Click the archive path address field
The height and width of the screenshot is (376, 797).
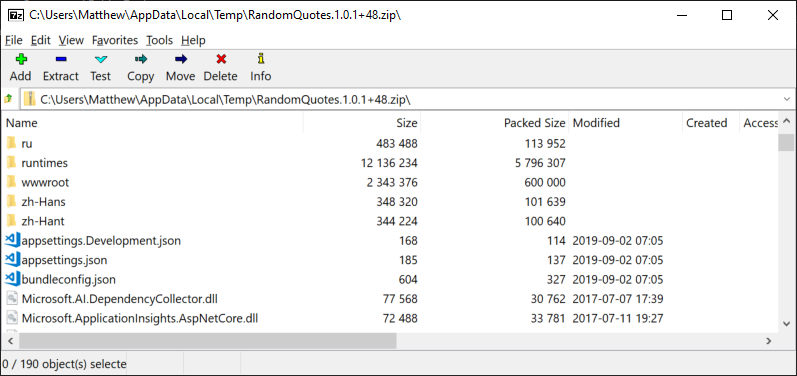(x=407, y=99)
